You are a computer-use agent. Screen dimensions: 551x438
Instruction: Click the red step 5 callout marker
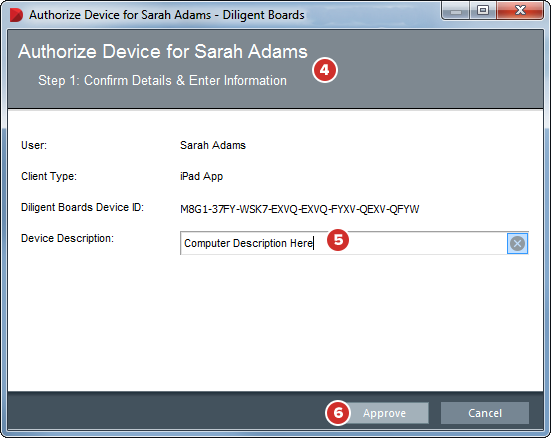click(x=338, y=240)
